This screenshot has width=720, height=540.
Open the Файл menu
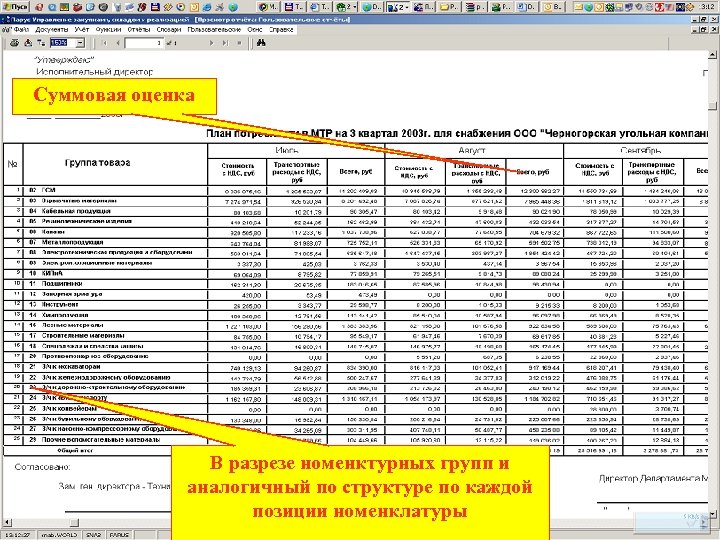coord(22,29)
